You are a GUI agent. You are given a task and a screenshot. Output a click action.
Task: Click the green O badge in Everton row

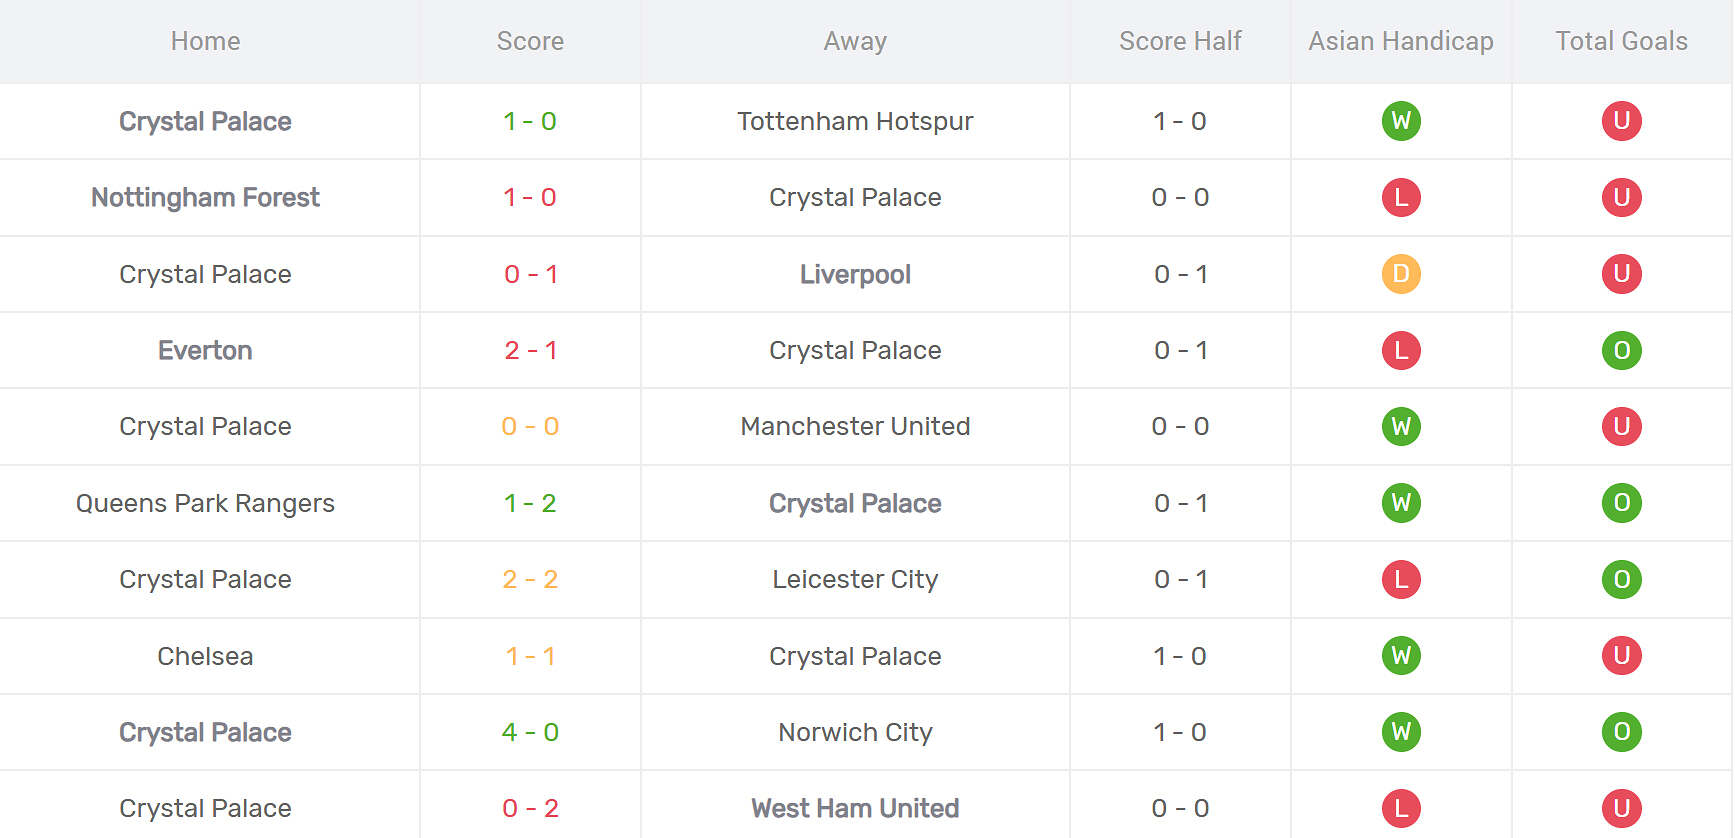[1621, 350]
